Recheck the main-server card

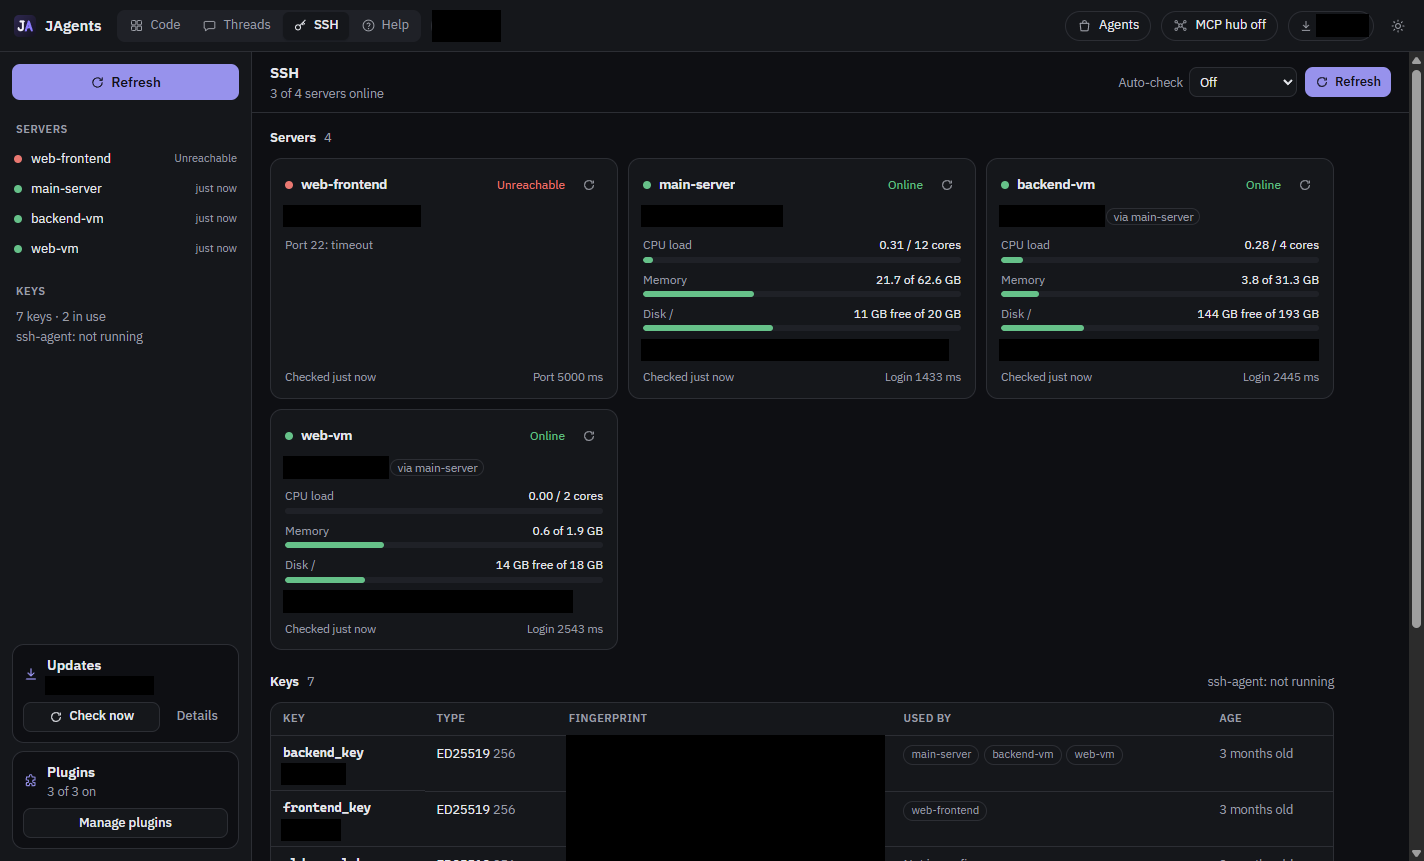pyautogui.click(x=947, y=185)
